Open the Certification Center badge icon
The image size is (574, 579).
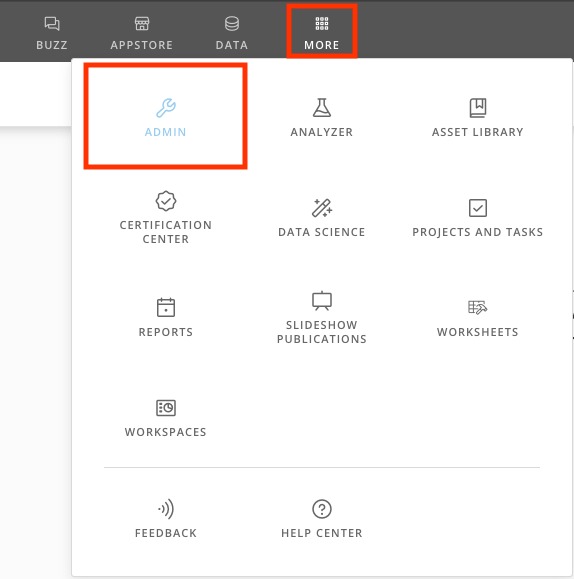(x=166, y=201)
